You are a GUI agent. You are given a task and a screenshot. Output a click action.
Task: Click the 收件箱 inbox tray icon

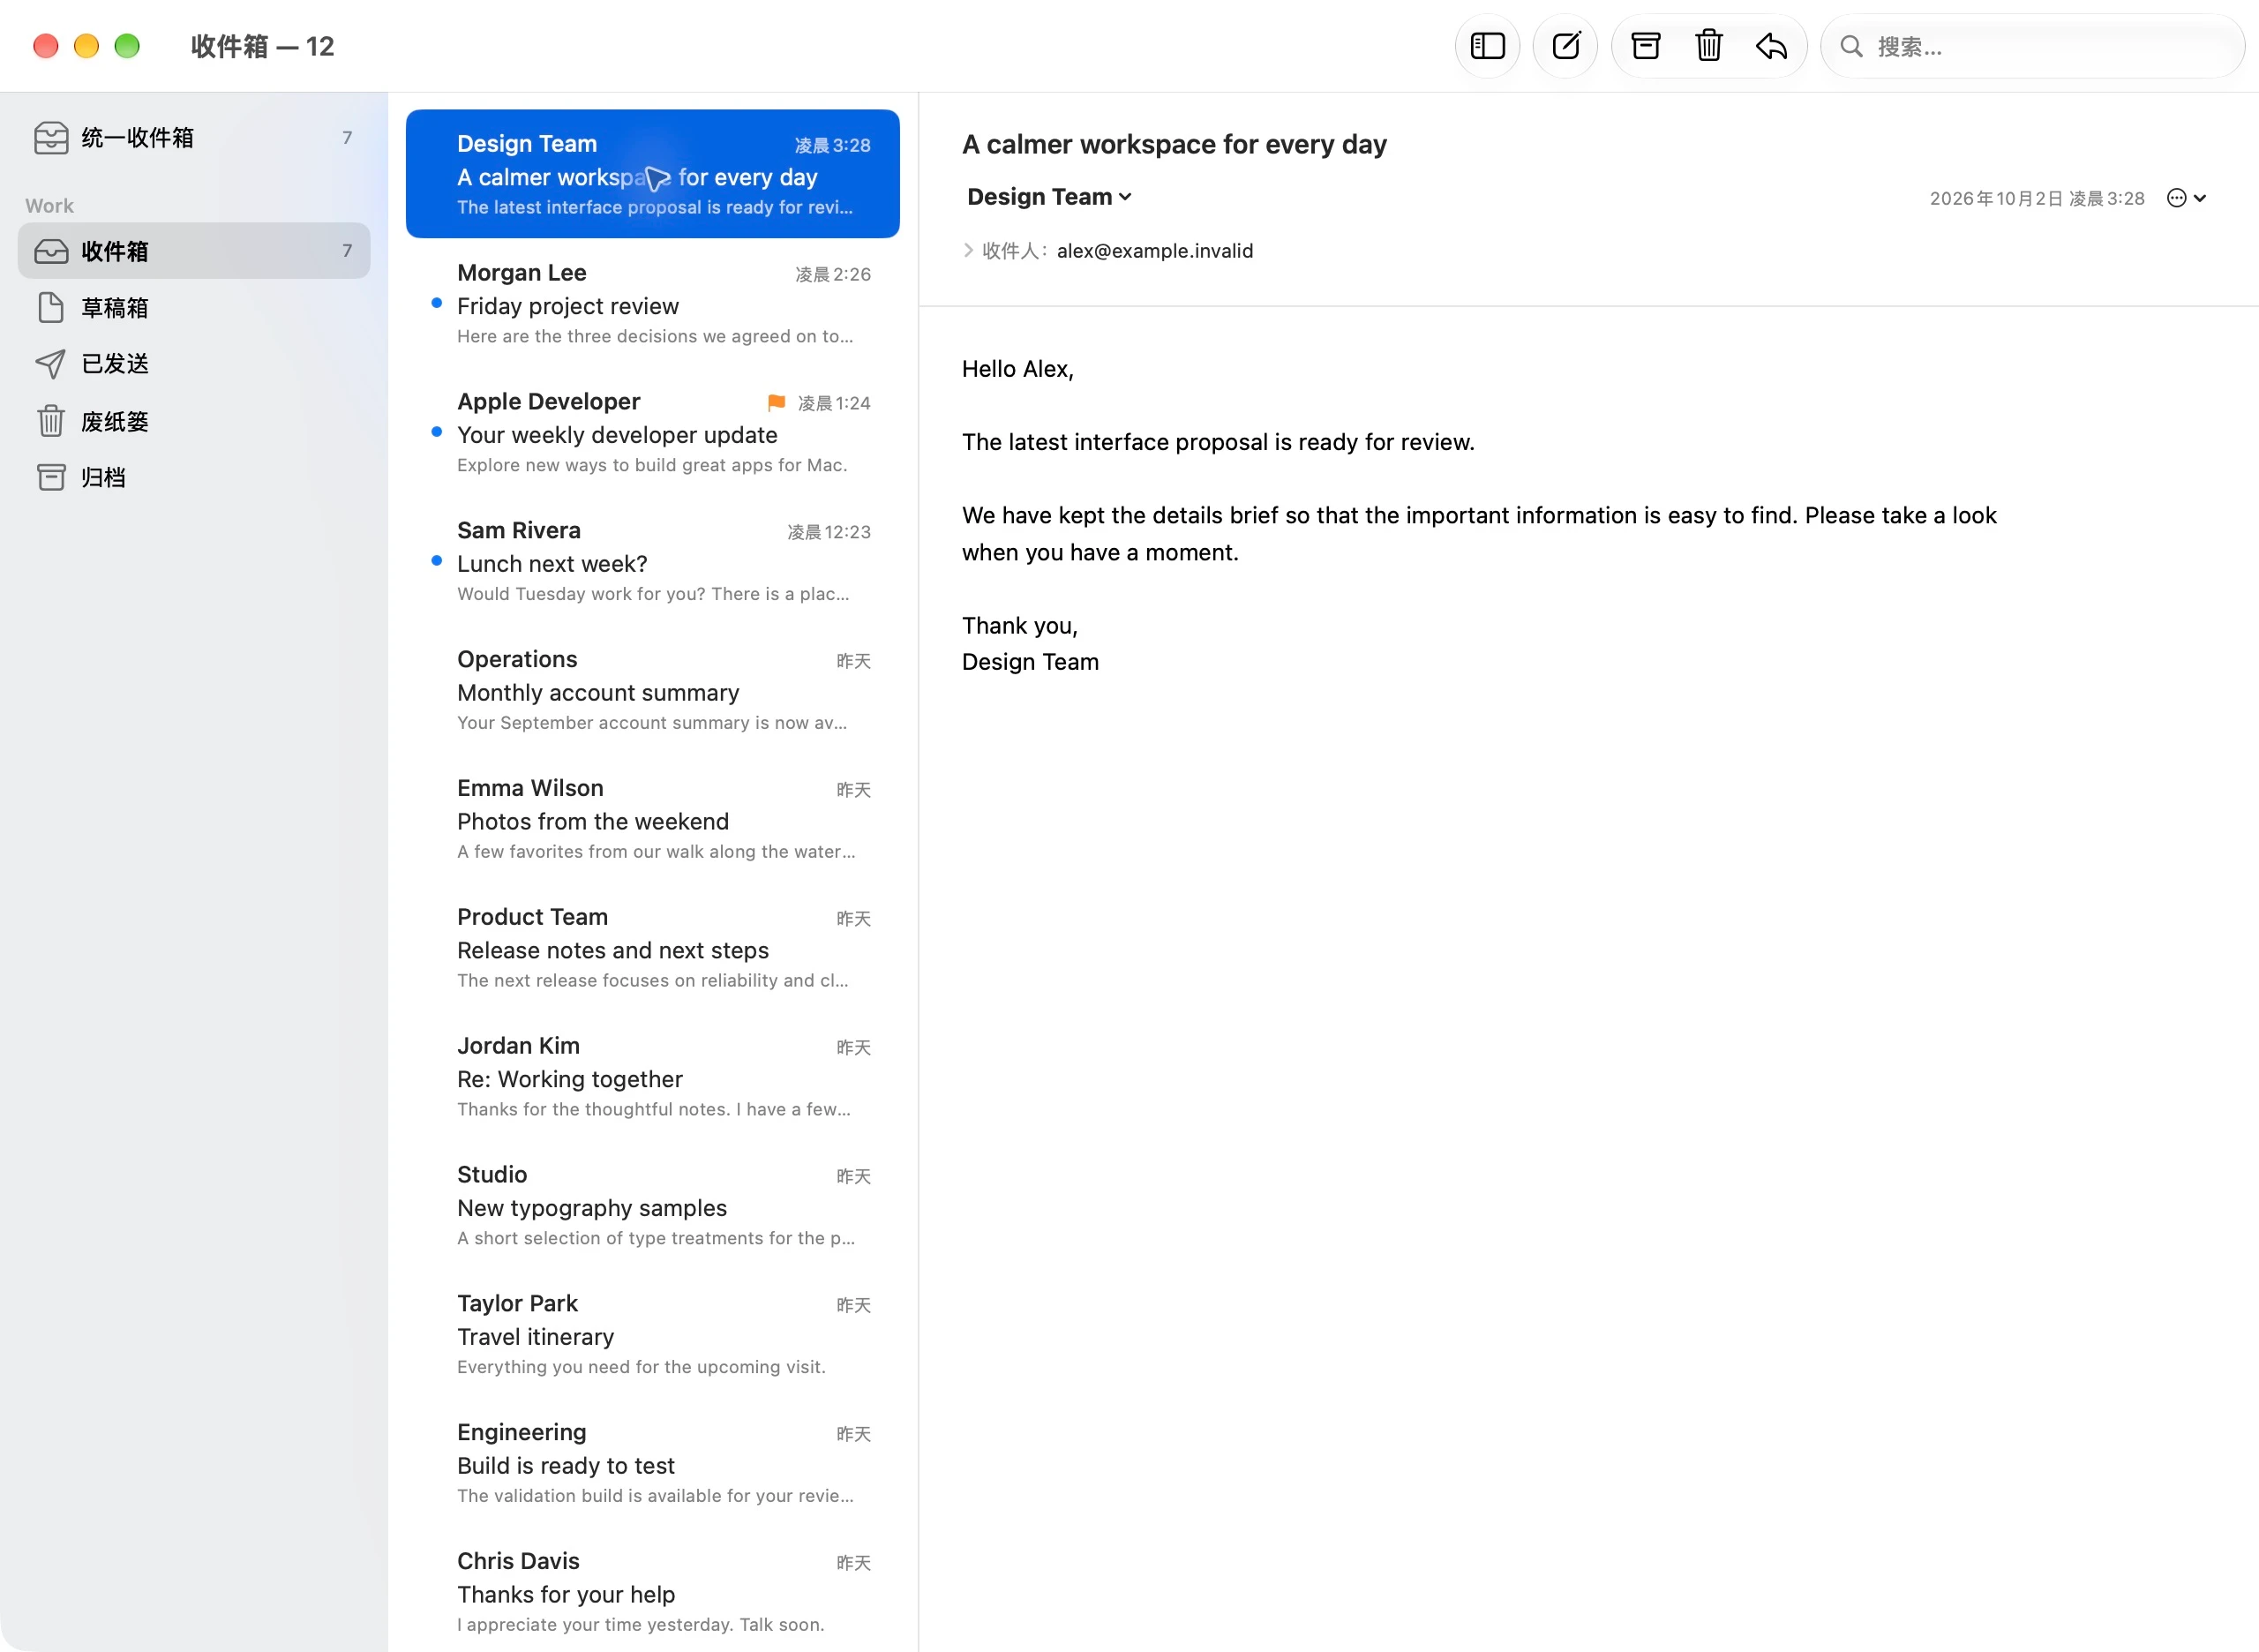[x=51, y=251]
